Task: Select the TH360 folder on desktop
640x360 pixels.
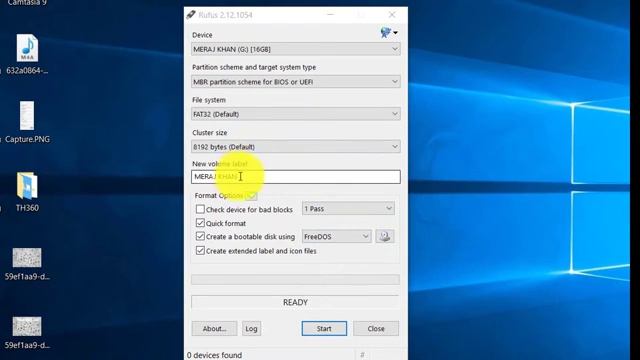Action: (x=27, y=186)
